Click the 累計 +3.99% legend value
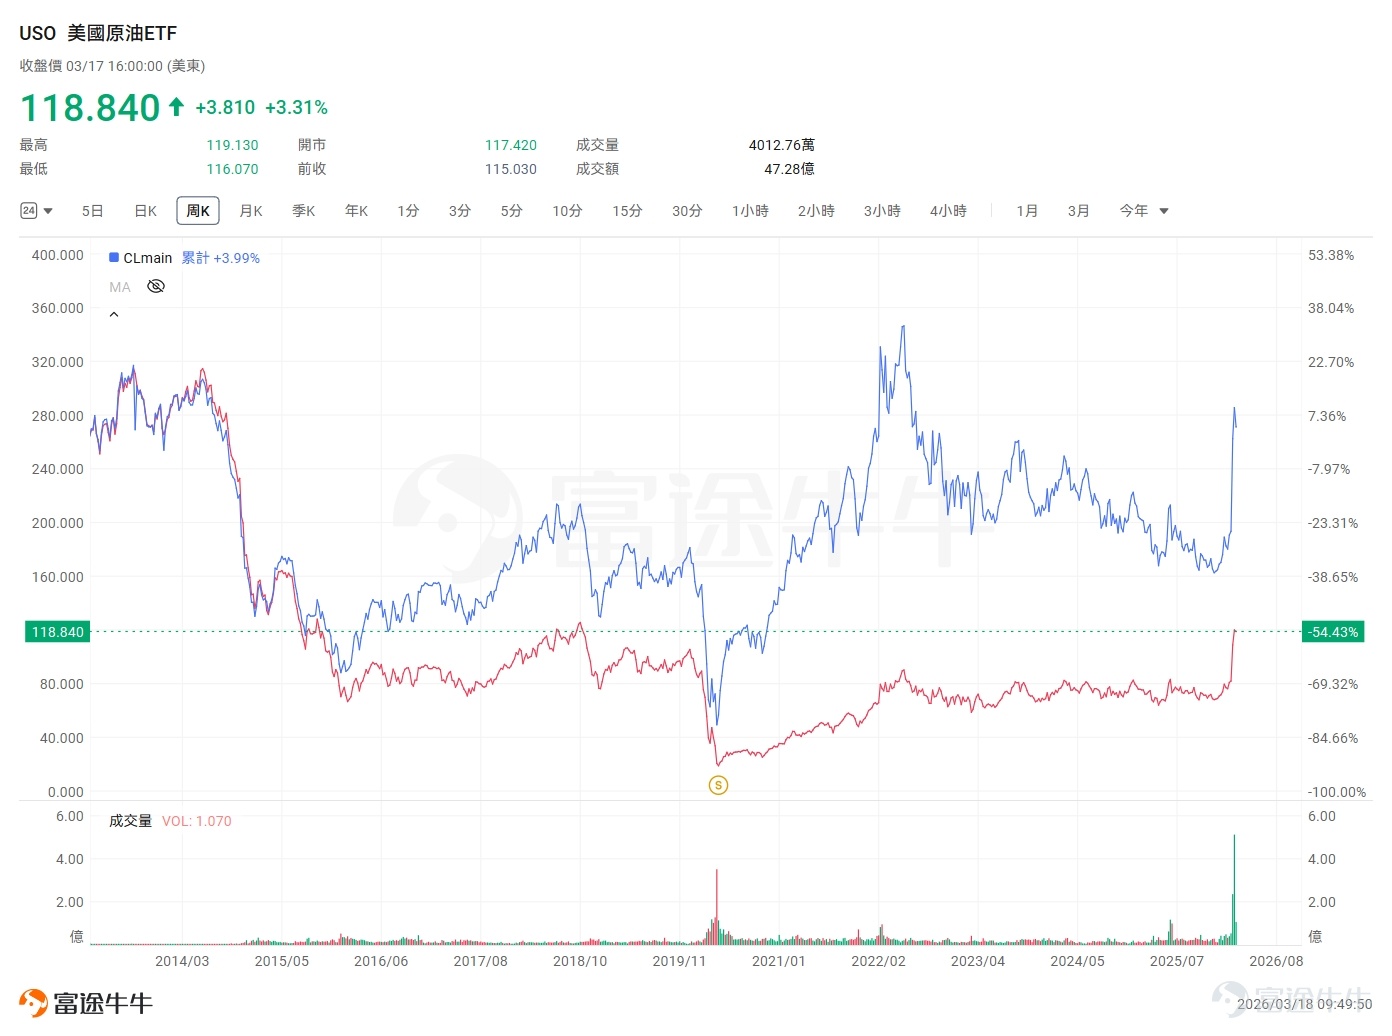Image resolution: width=1392 pixels, height=1036 pixels. click(220, 258)
